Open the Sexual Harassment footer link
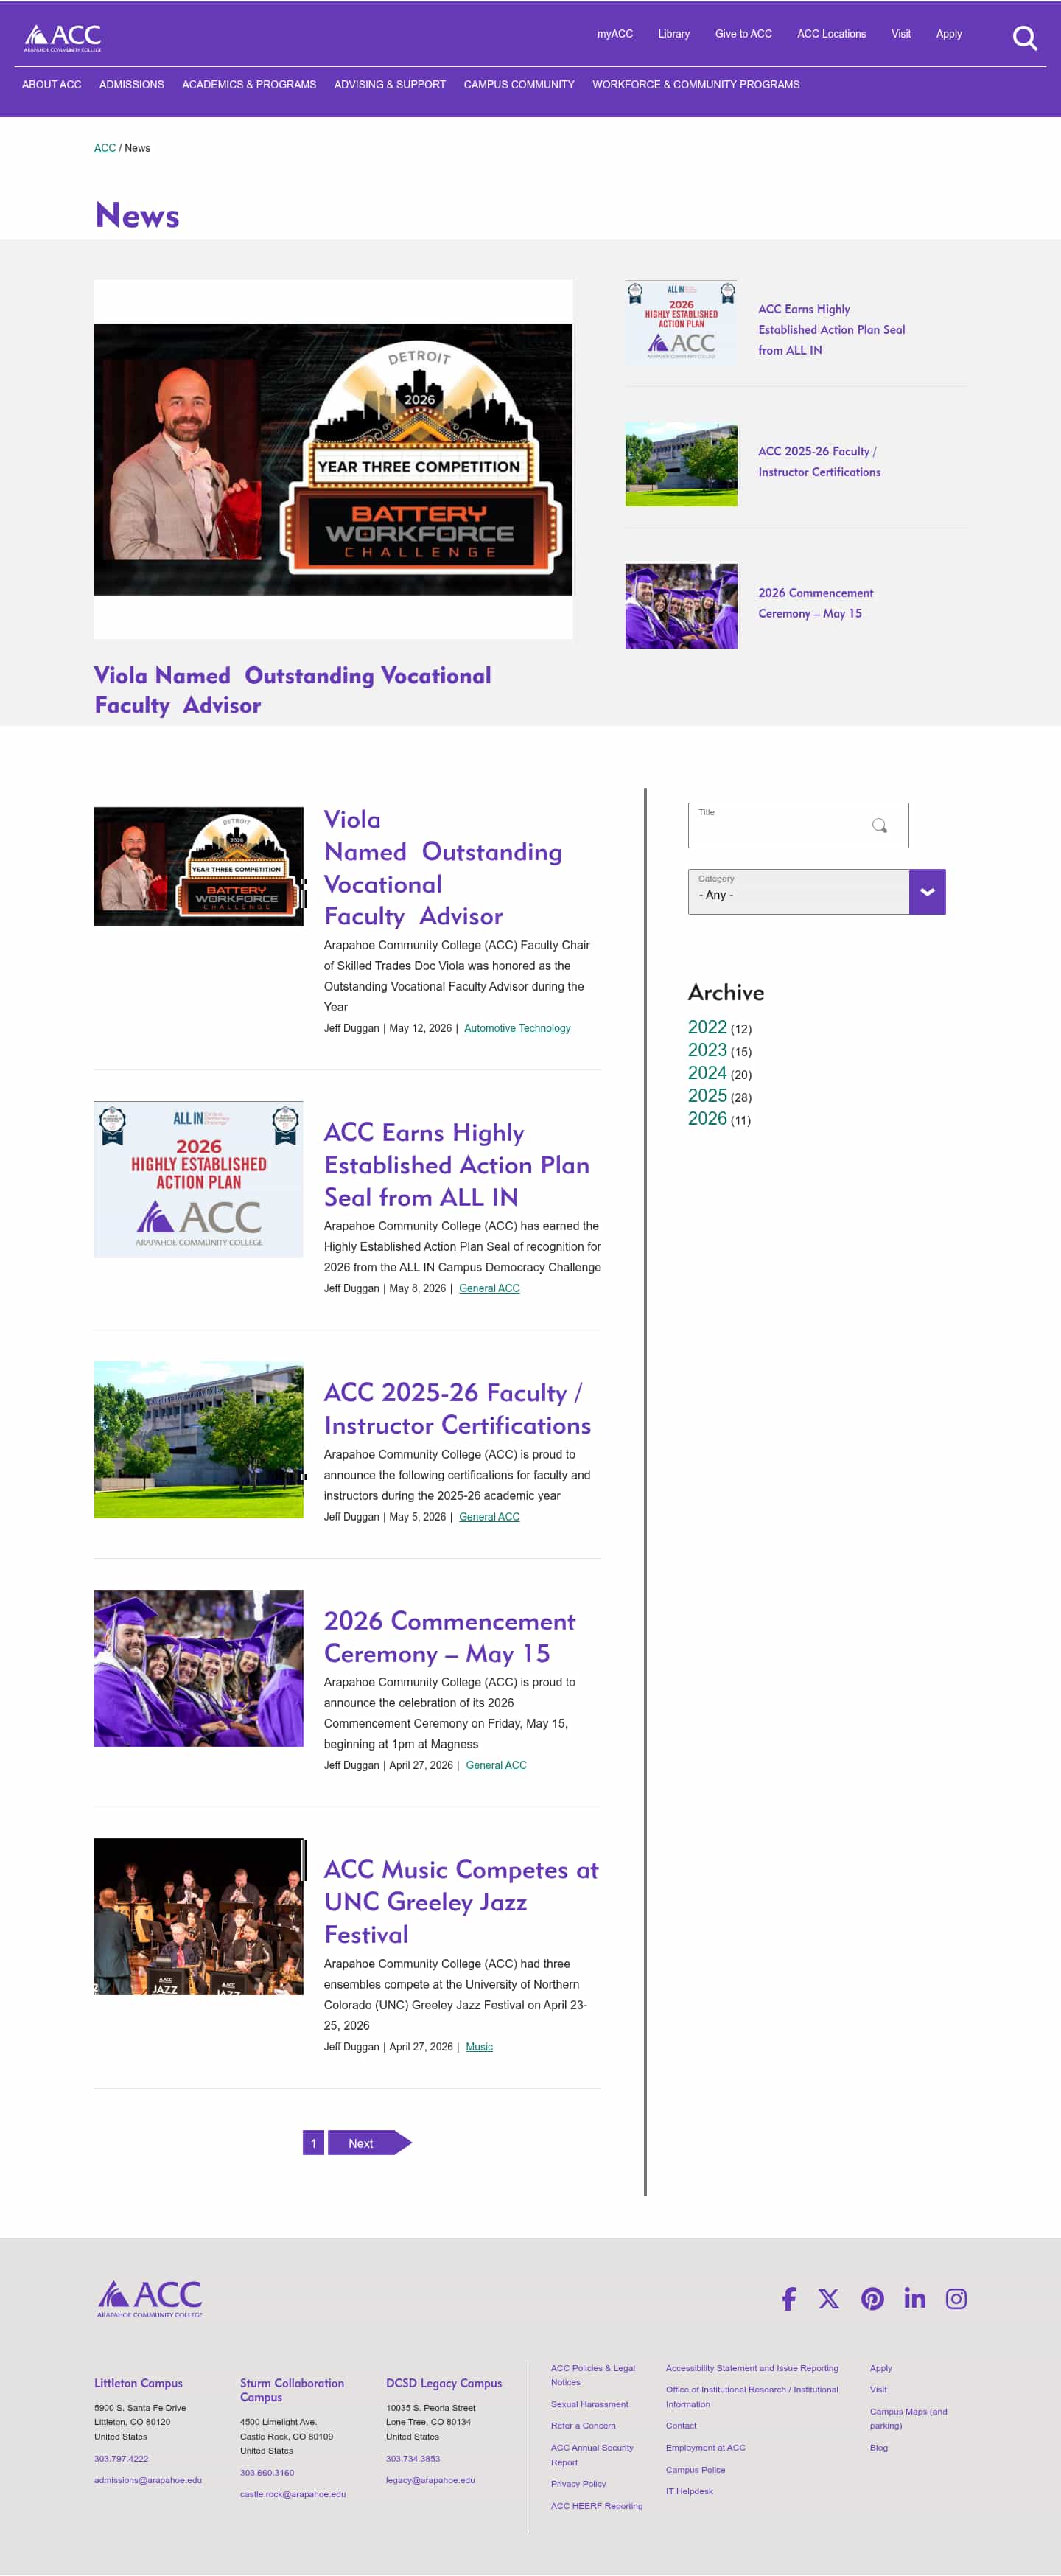Screen dimensions: 1061x2576 pyautogui.click(x=590, y=2404)
